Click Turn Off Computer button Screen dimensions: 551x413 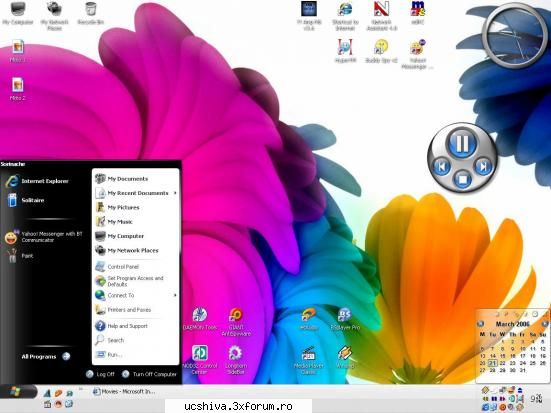coord(149,374)
